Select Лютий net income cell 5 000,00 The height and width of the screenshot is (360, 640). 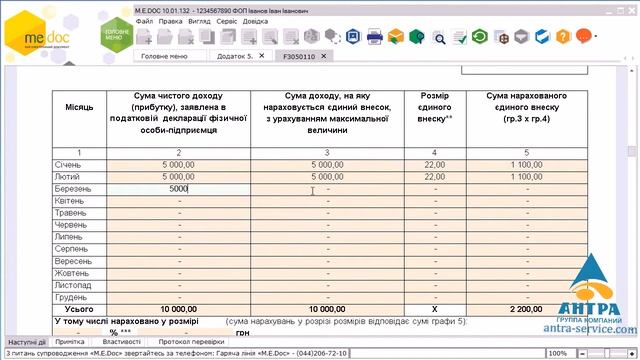coord(178,177)
